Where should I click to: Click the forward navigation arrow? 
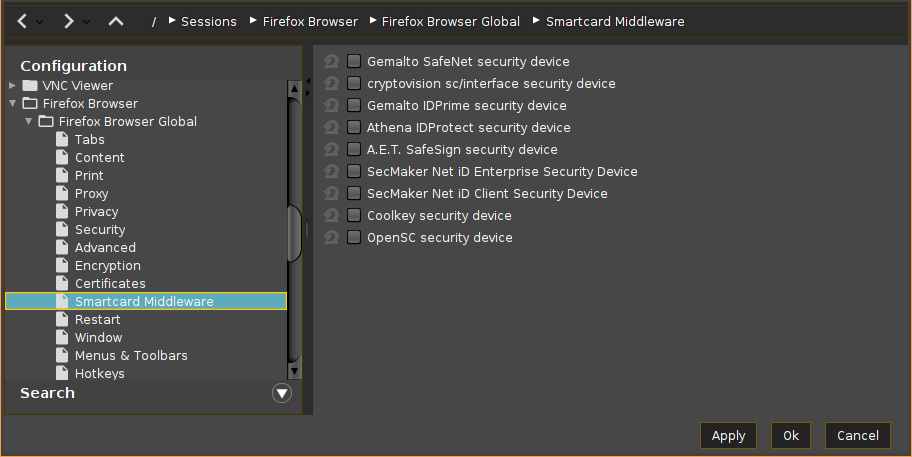tap(68, 21)
